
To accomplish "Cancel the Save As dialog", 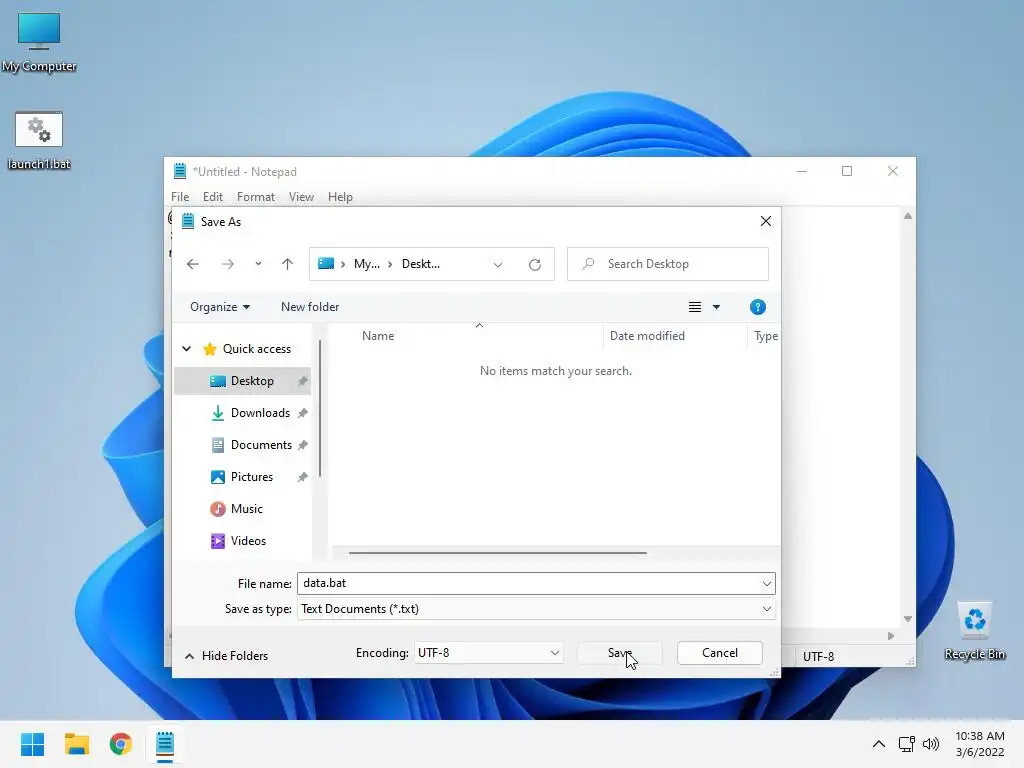I will click(x=720, y=653).
